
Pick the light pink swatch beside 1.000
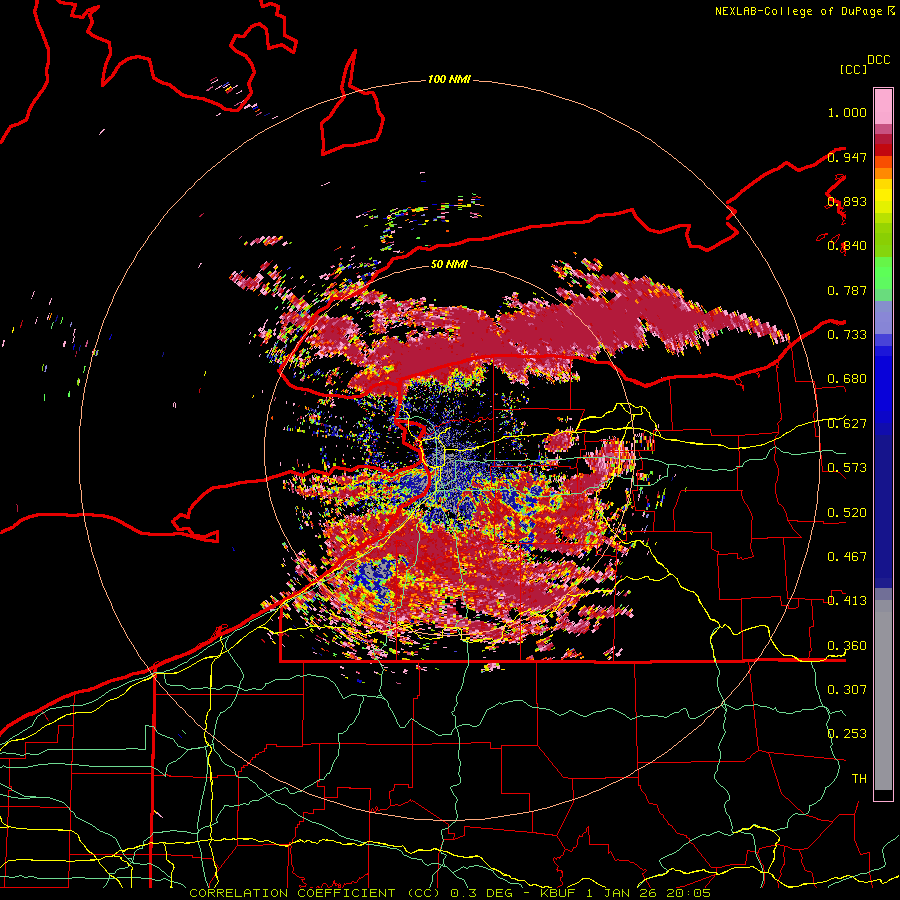pos(883,107)
